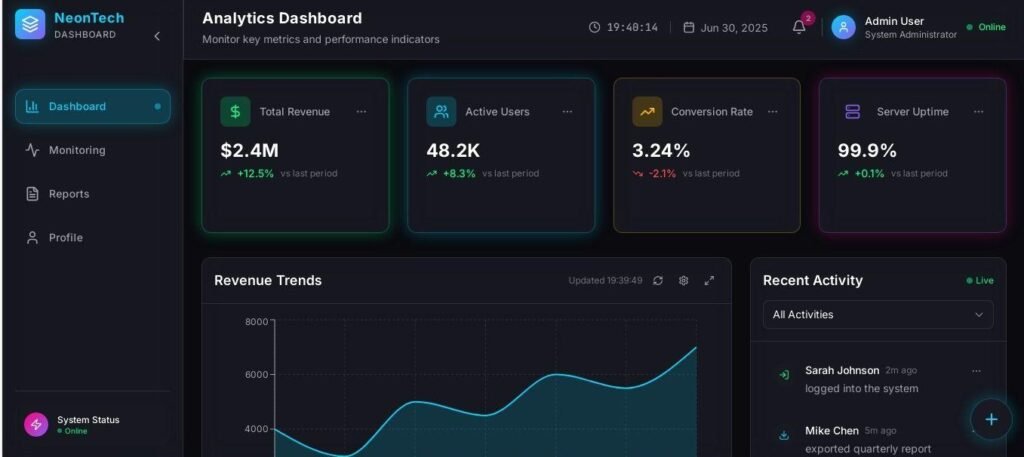Click the dollar icon on Total Revenue
This screenshot has height=457, width=1024.
[x=235, y=112]
